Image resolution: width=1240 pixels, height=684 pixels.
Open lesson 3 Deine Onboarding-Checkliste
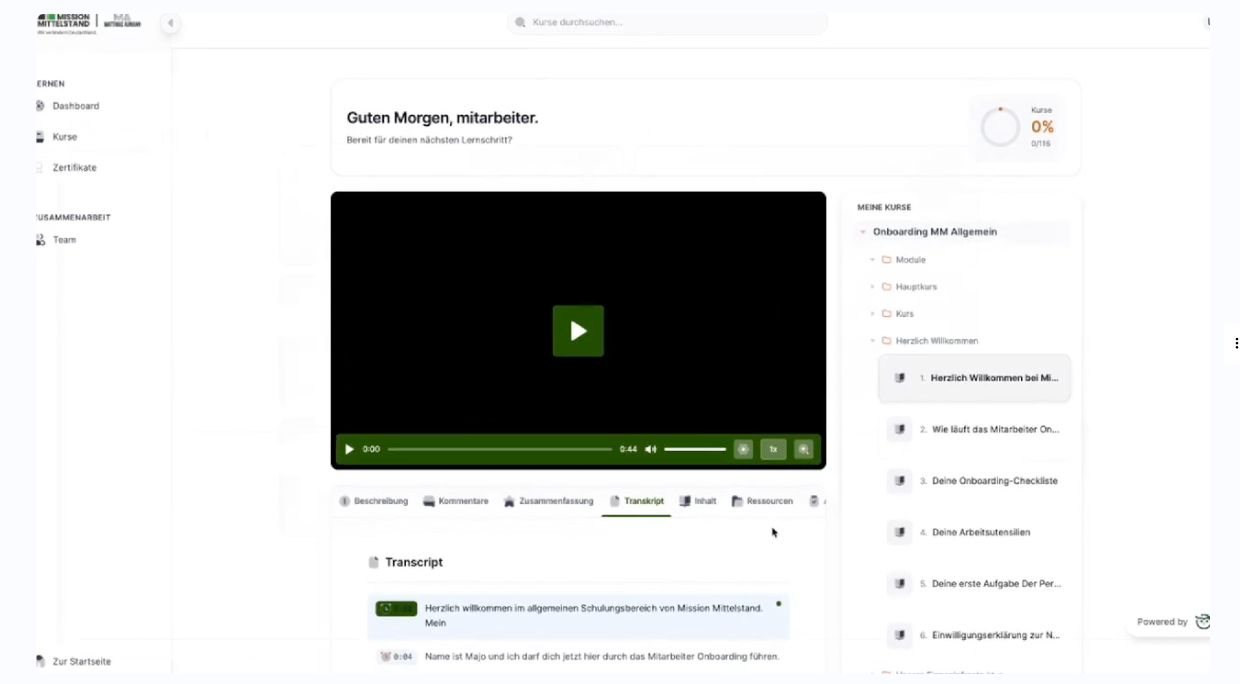993,481
